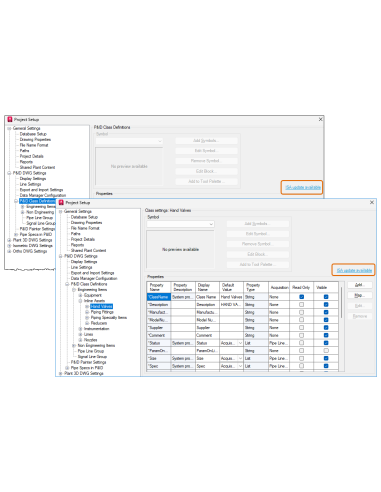Screen dimensions: 381x492
Task: Open Default Value dropdown for Spec row
Action: pyautogui.click(x=240, y=366)
